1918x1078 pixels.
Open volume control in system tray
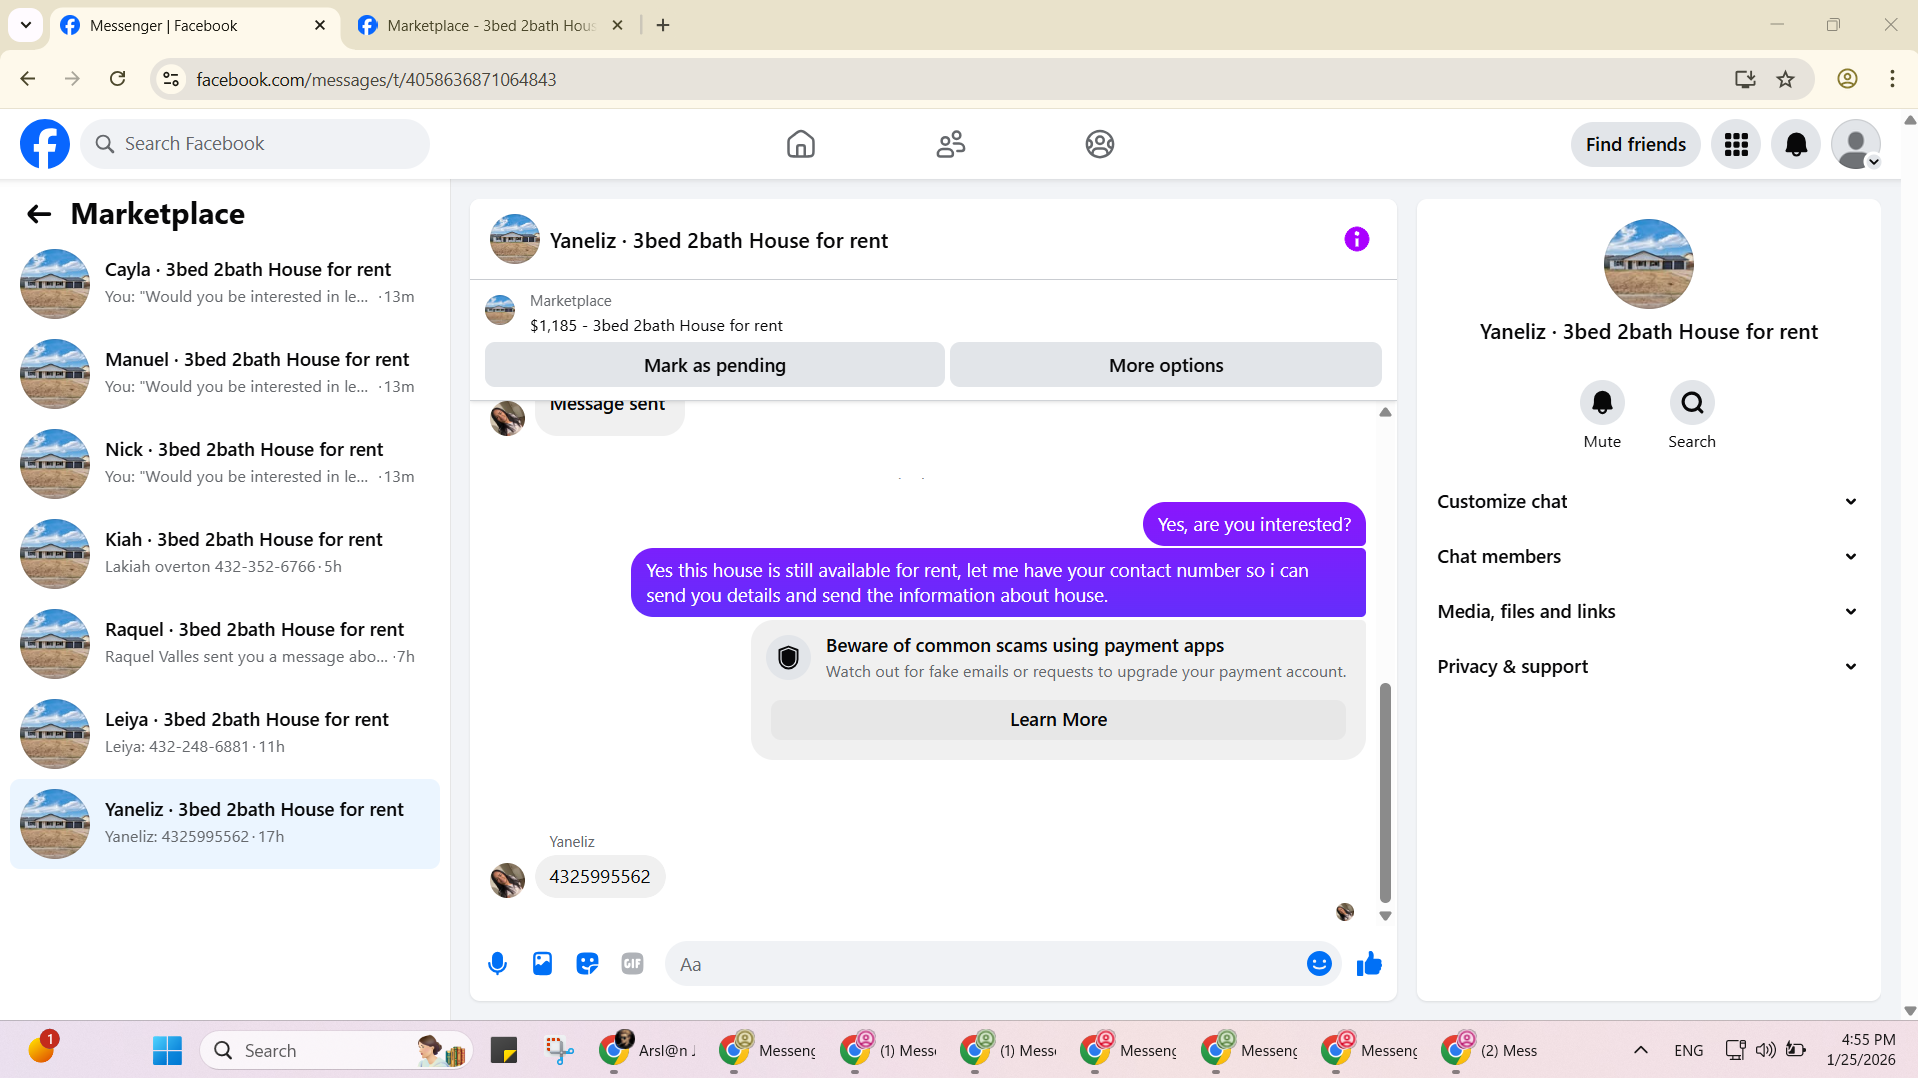[1766, 1050]
